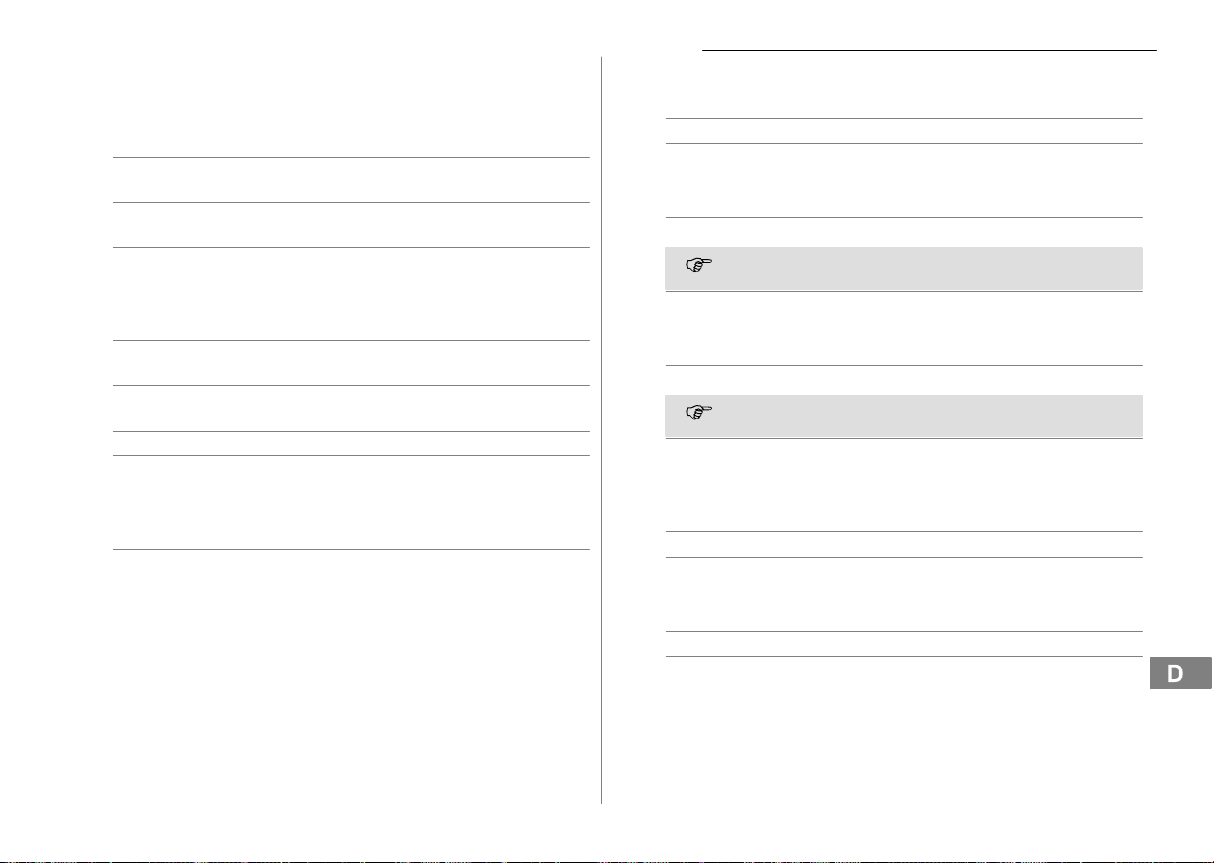The height and width of the screenshot is (863, 1214).
Task: Select the gray 'D' section tab
Action: [x=1175, y=673]
